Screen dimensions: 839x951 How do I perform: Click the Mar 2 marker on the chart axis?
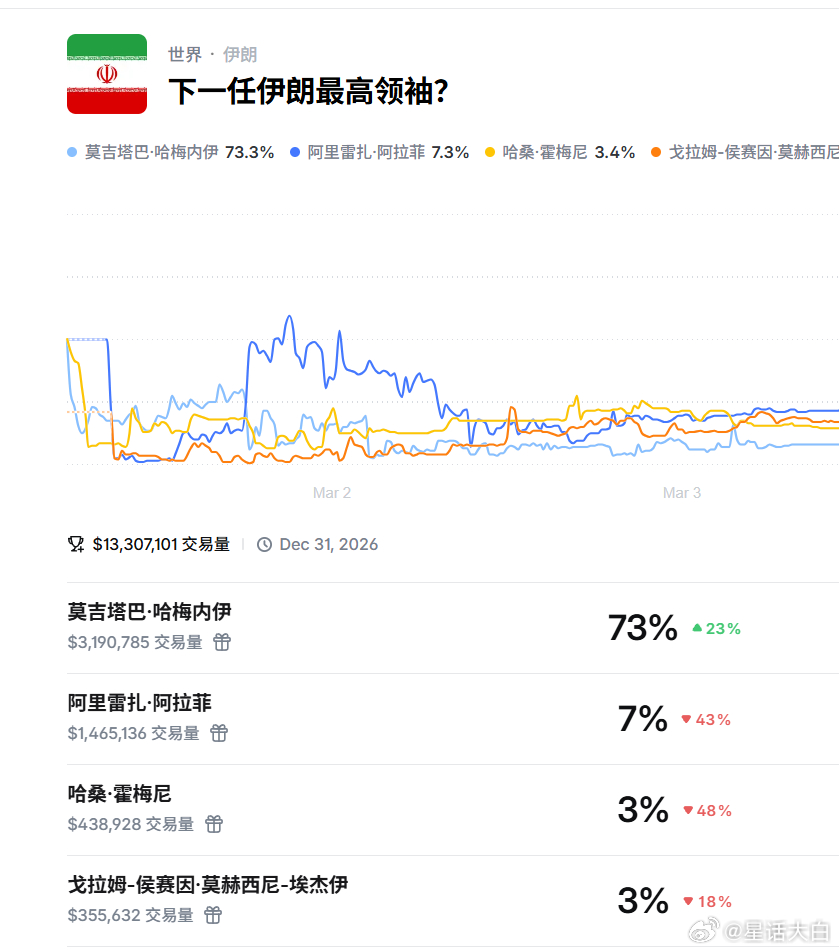point(331,492)
